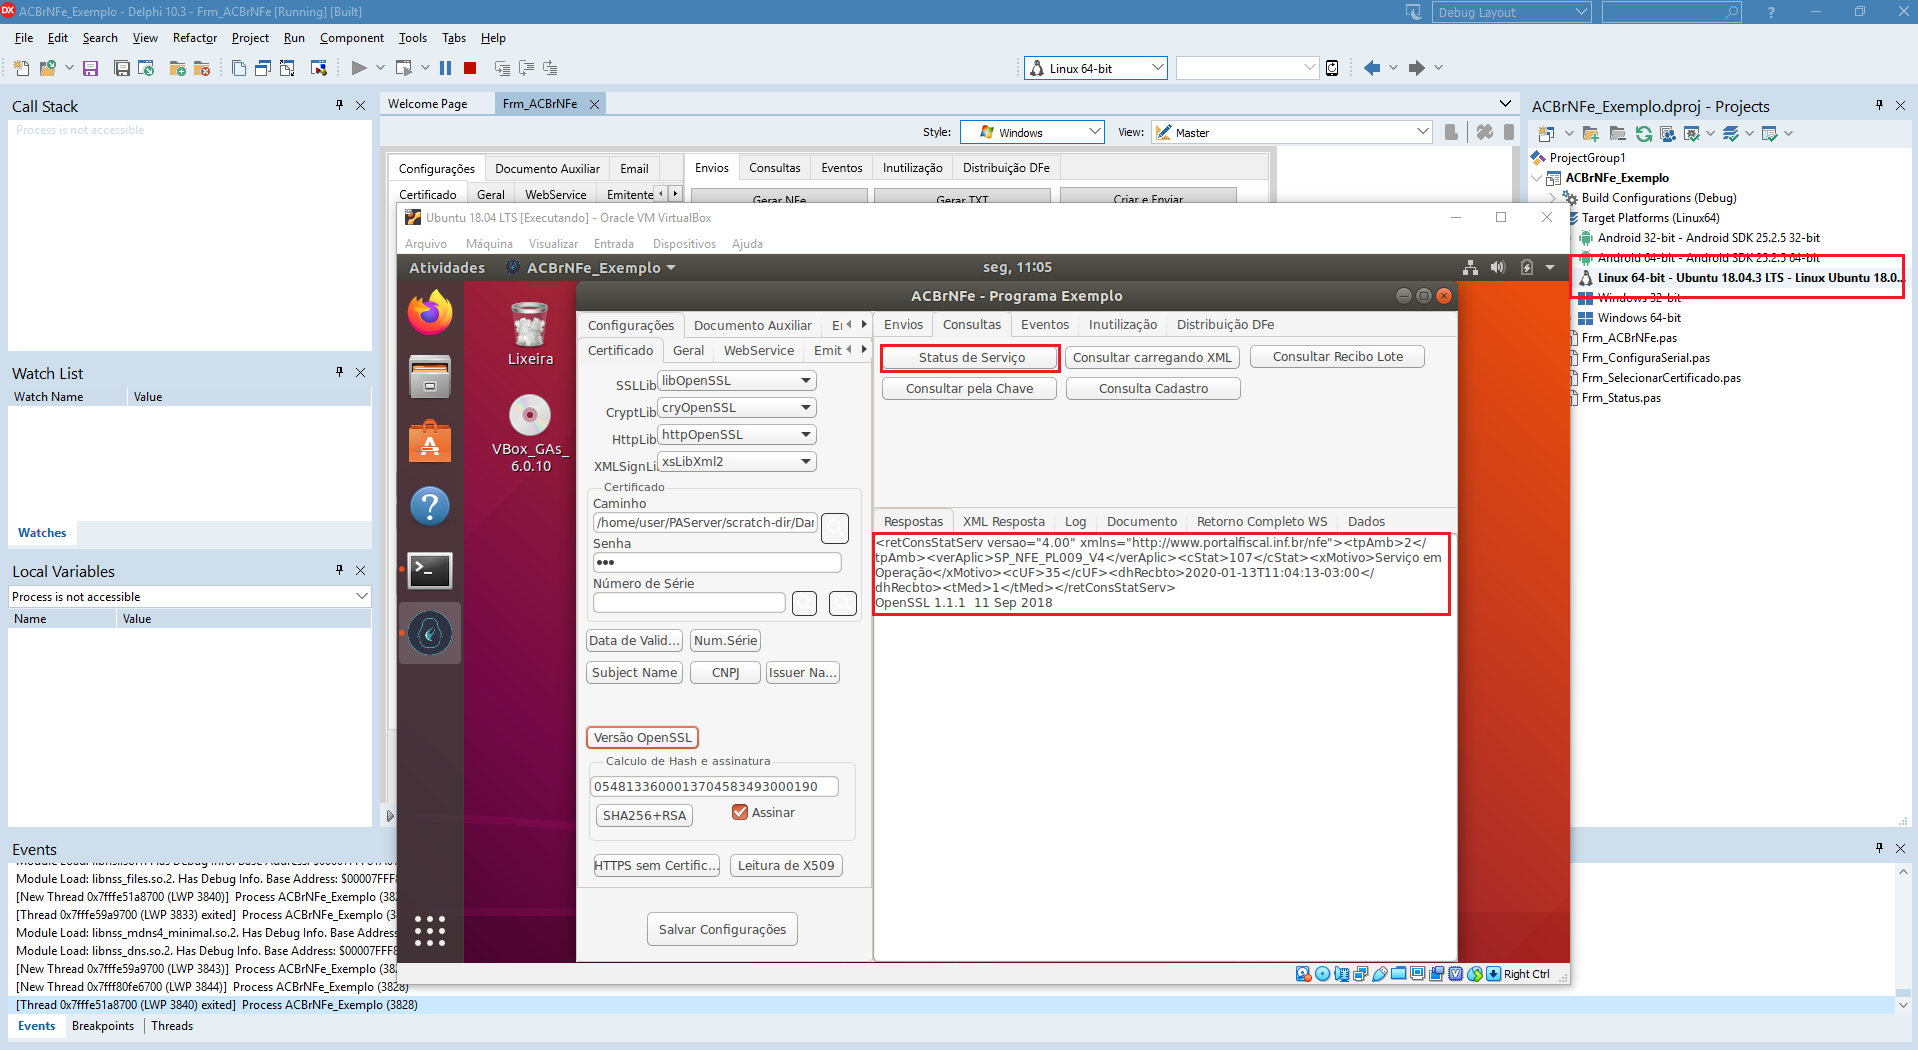
Task: Pin the Call Stack panel
Action: 340,105
